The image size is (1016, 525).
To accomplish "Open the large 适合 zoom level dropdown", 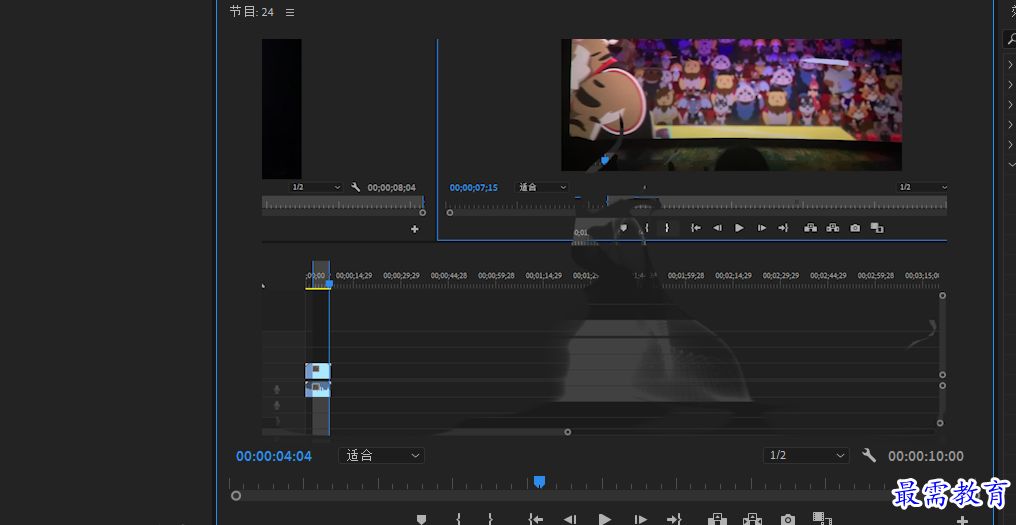I will point(381,456).
